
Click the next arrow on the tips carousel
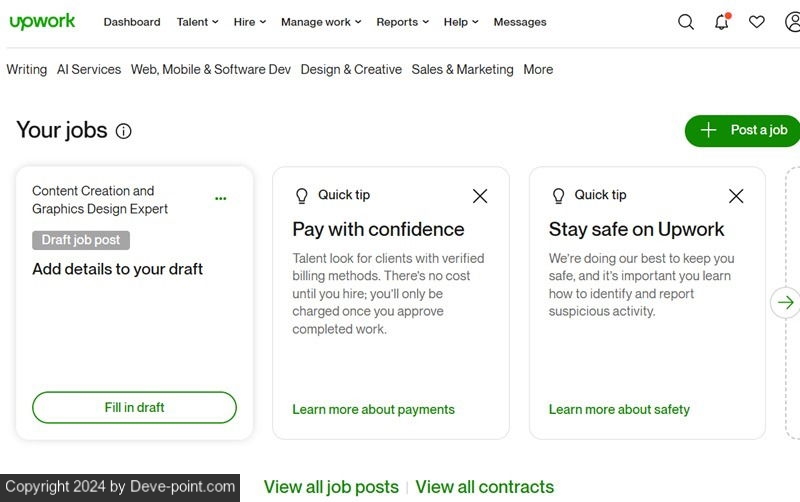click(x=786, y=302)
